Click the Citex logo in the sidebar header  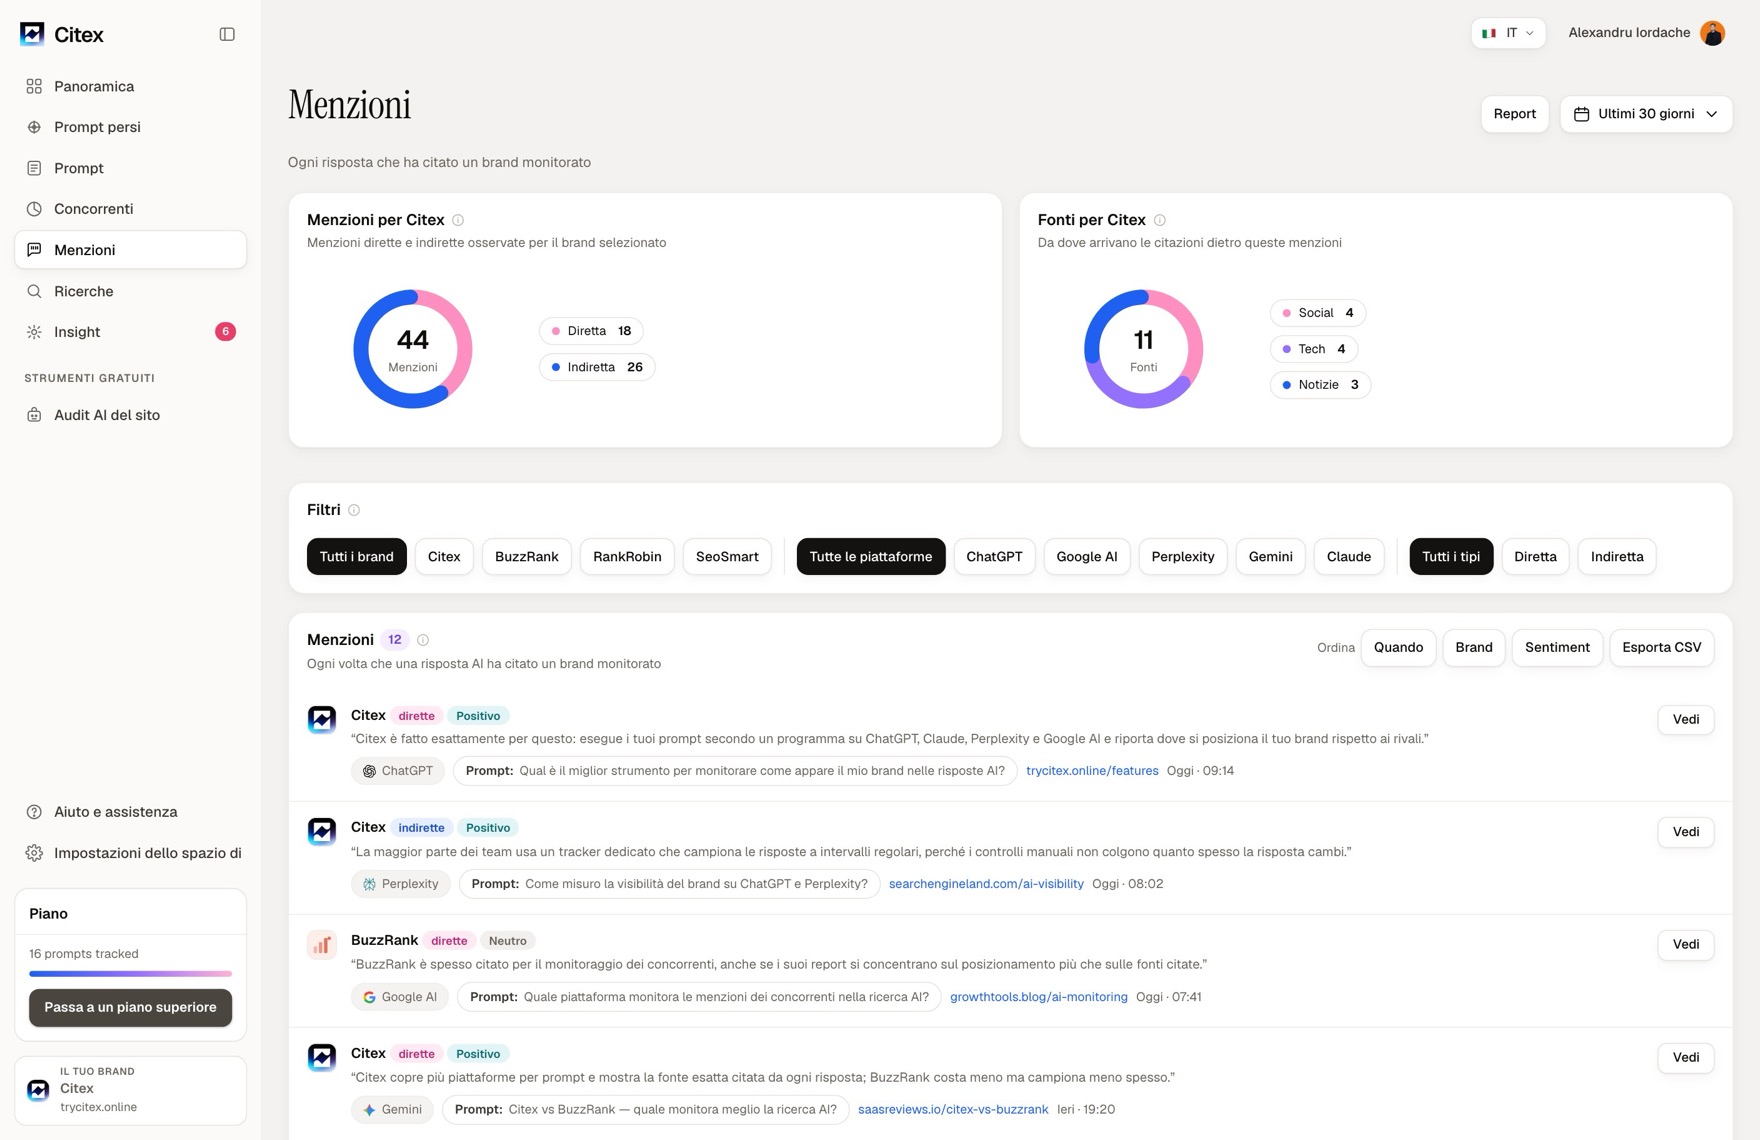pos(32,34)
